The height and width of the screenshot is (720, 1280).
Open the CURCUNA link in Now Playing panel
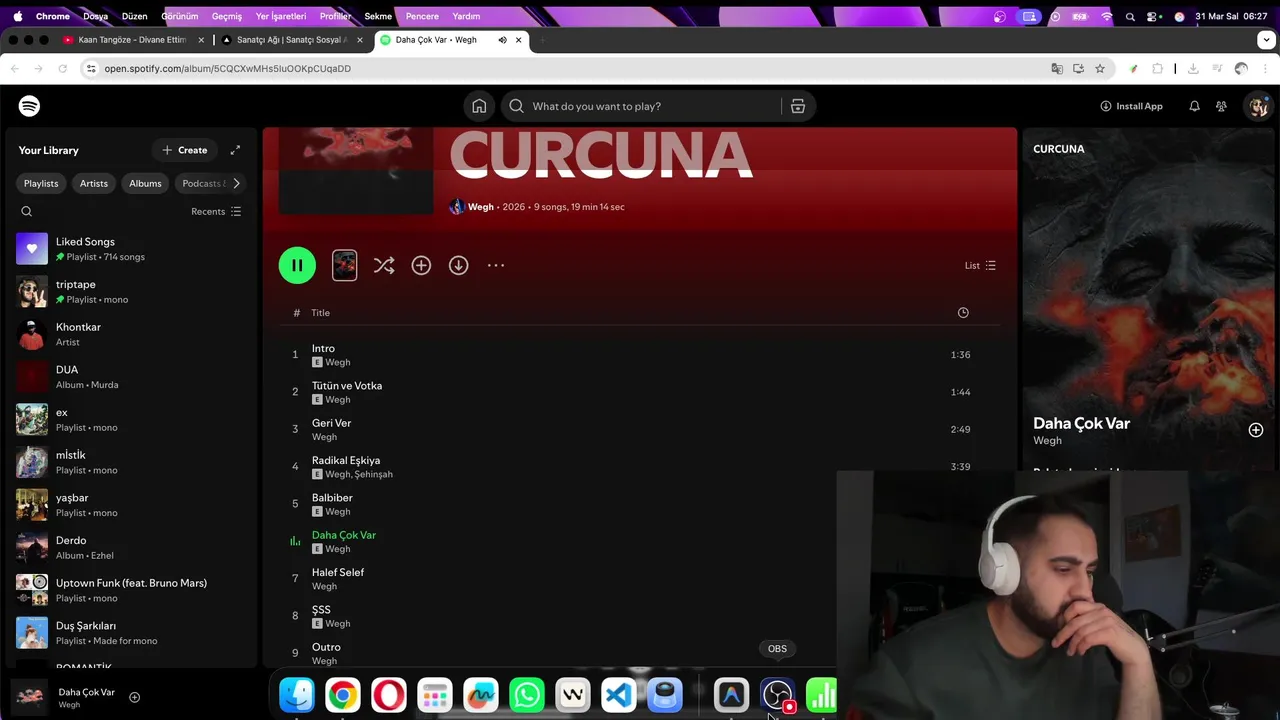1059,149
